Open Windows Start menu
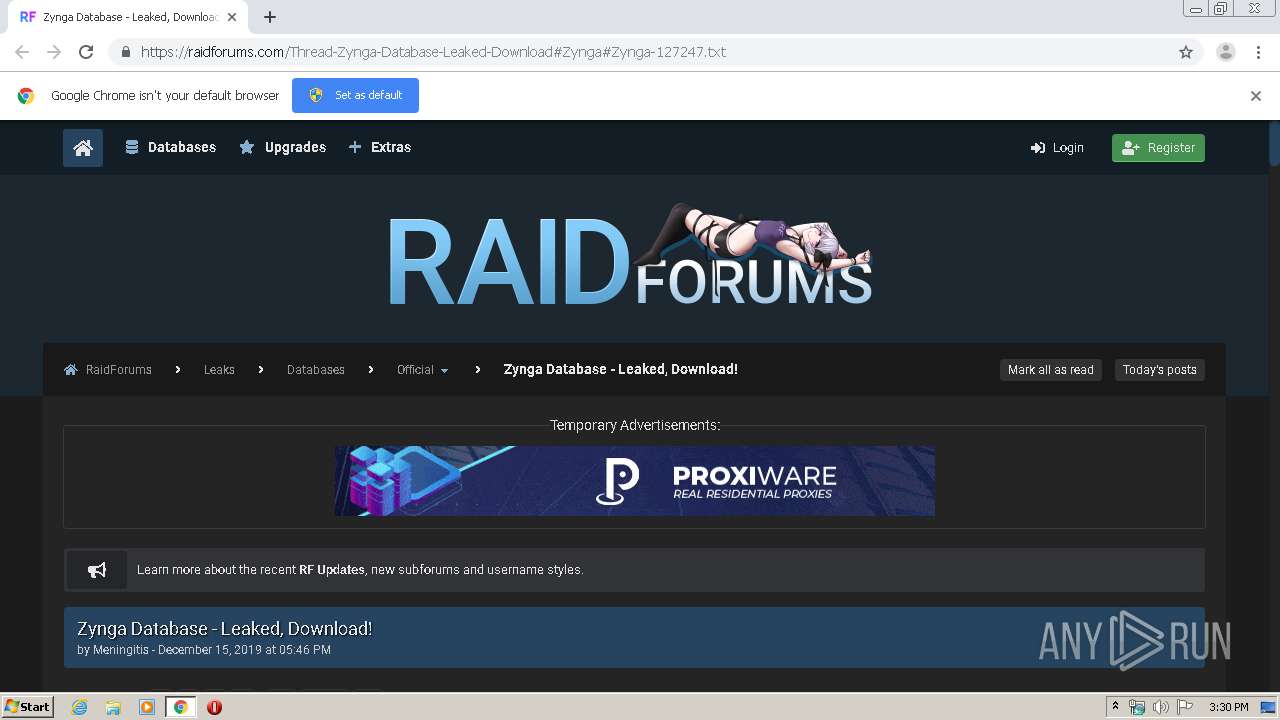This screenshot has height=720, width=1280. pyautogui.click(x=28, y=706)
